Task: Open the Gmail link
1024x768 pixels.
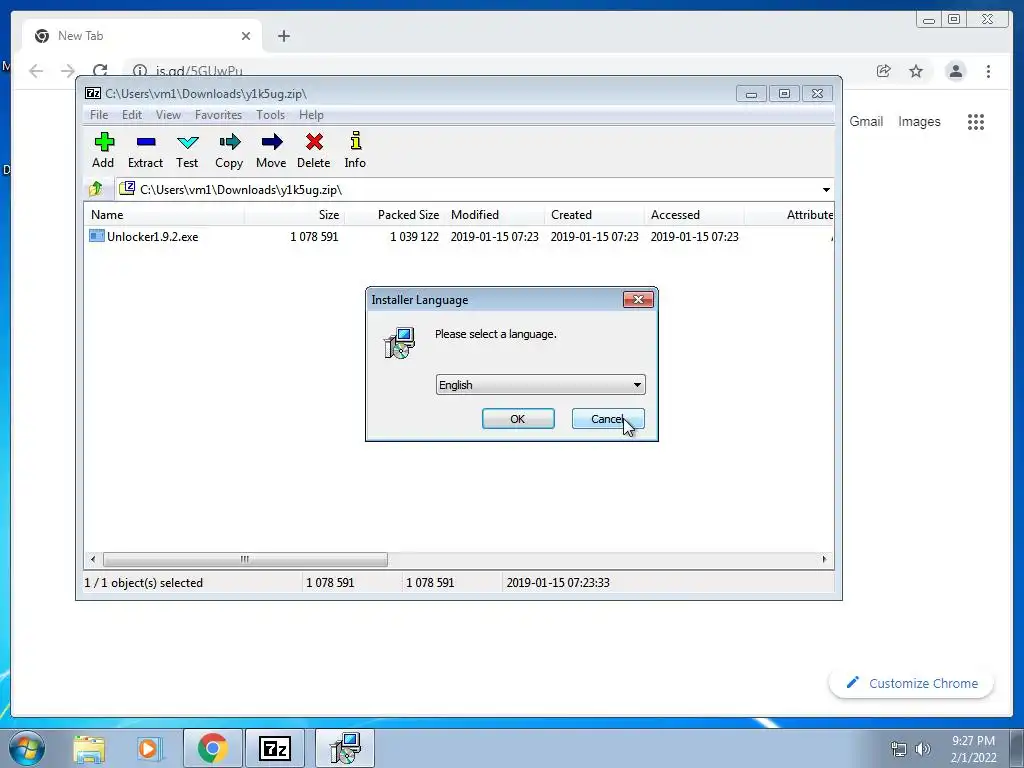Action: [866, 121]
